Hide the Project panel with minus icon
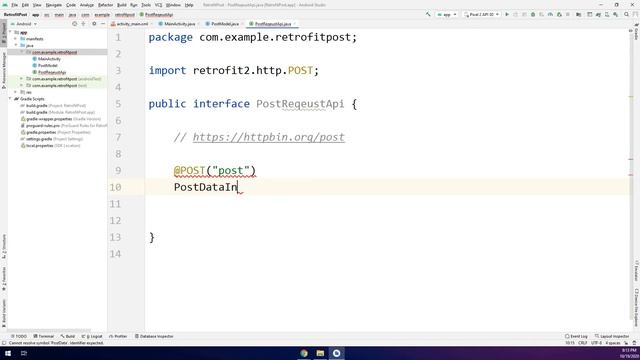This screenshot has height=360, width=640. tap(102, 24)
